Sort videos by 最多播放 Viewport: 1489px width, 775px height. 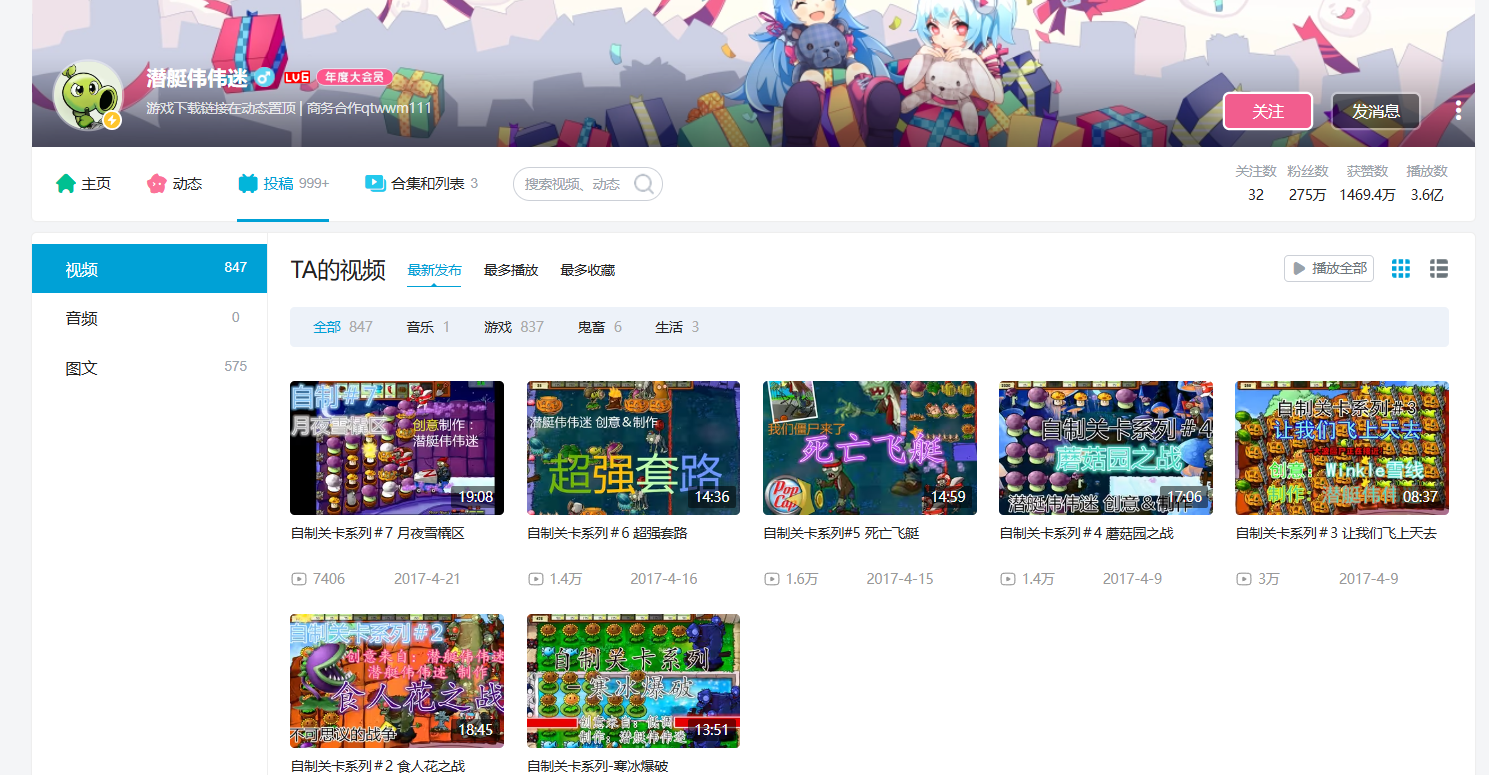tap(511, 270)
